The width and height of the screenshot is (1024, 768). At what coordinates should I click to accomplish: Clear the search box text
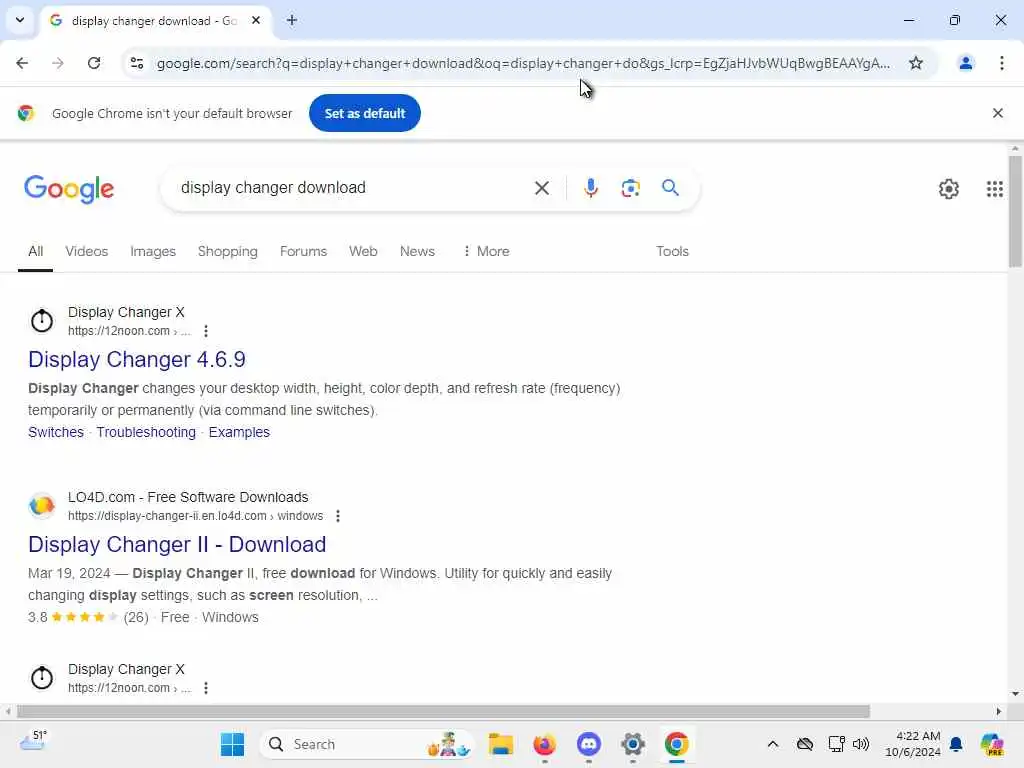tap(541, 188)
